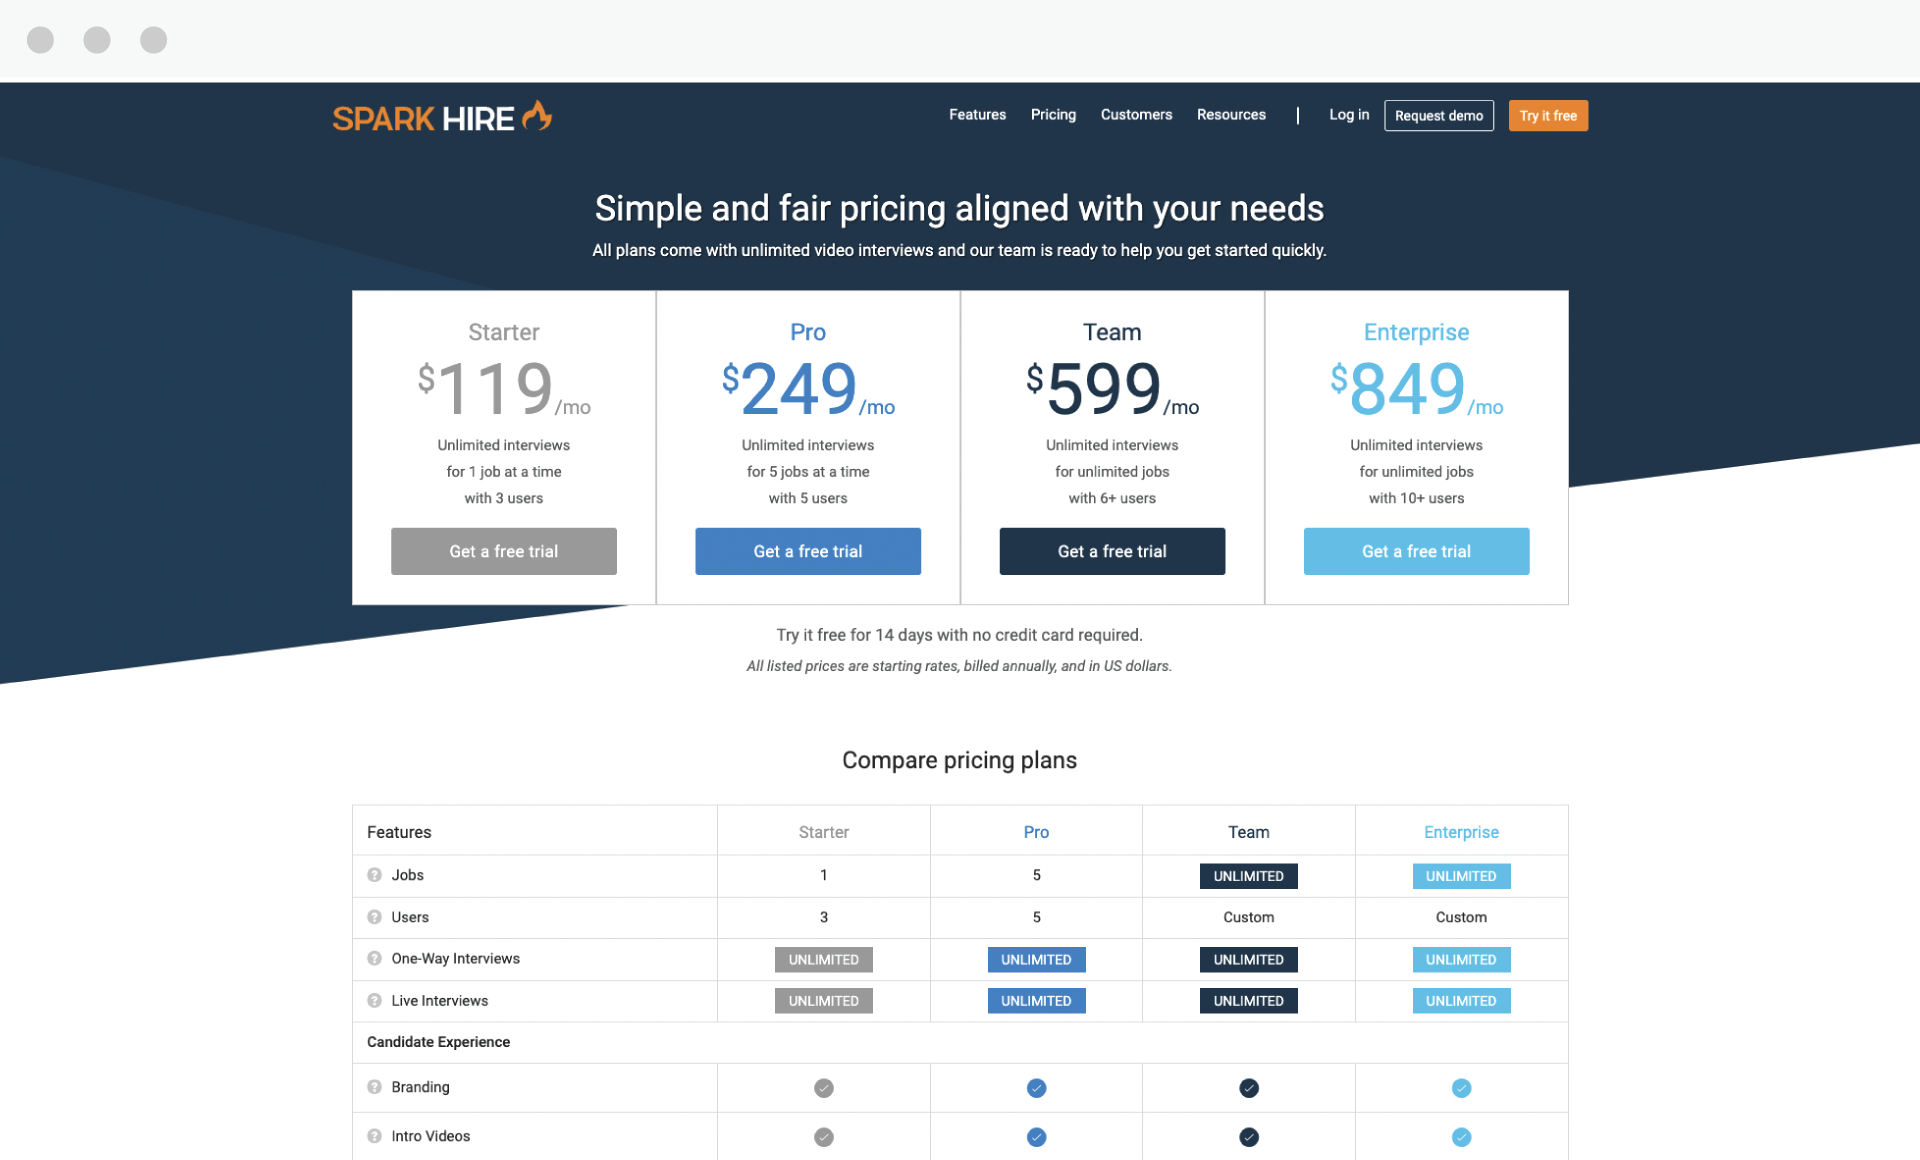Click Team checkmark in Intro Videos row
The image size is (1920, 1160).
[1249, 1137]
